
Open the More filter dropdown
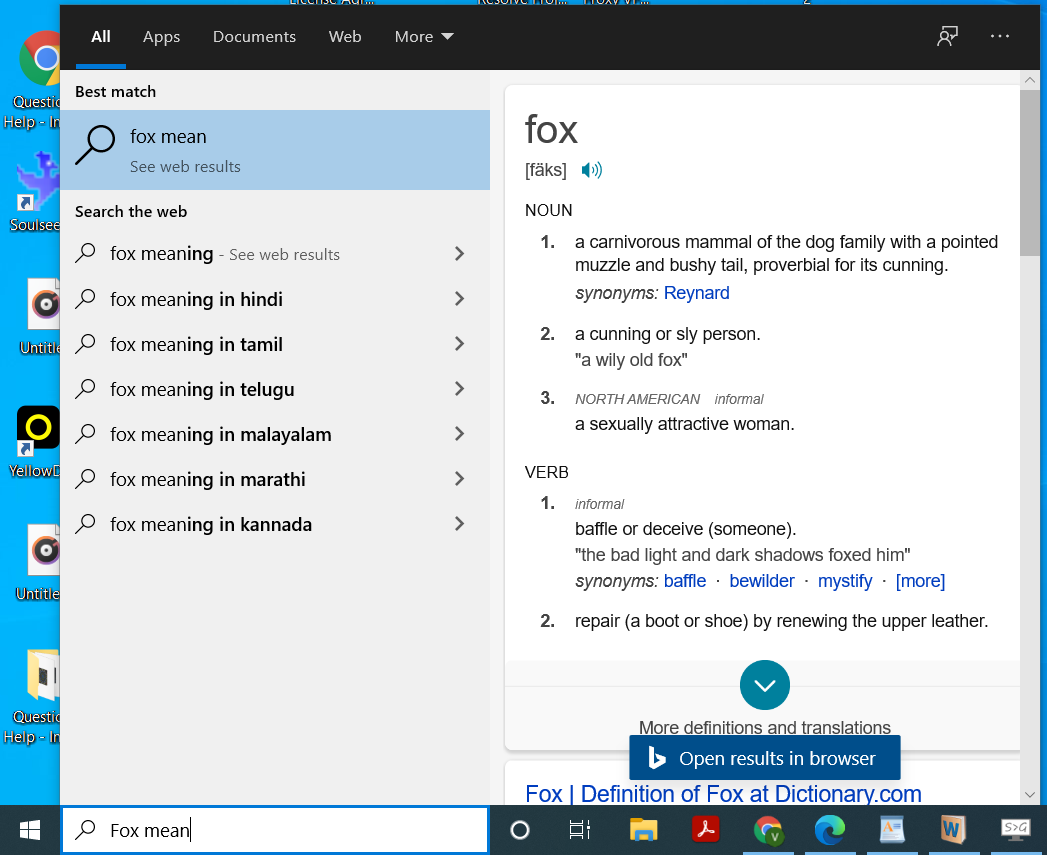[424, 37]
